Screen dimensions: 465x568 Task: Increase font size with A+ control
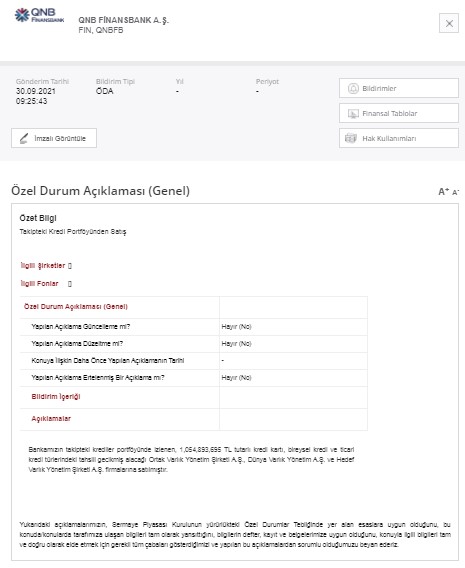tap(444, 191)
